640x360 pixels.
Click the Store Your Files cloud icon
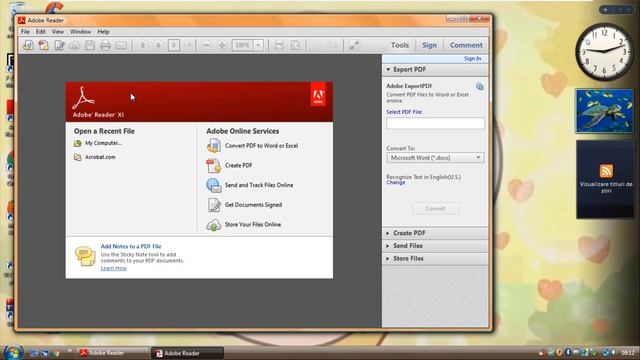click(213, 225)
